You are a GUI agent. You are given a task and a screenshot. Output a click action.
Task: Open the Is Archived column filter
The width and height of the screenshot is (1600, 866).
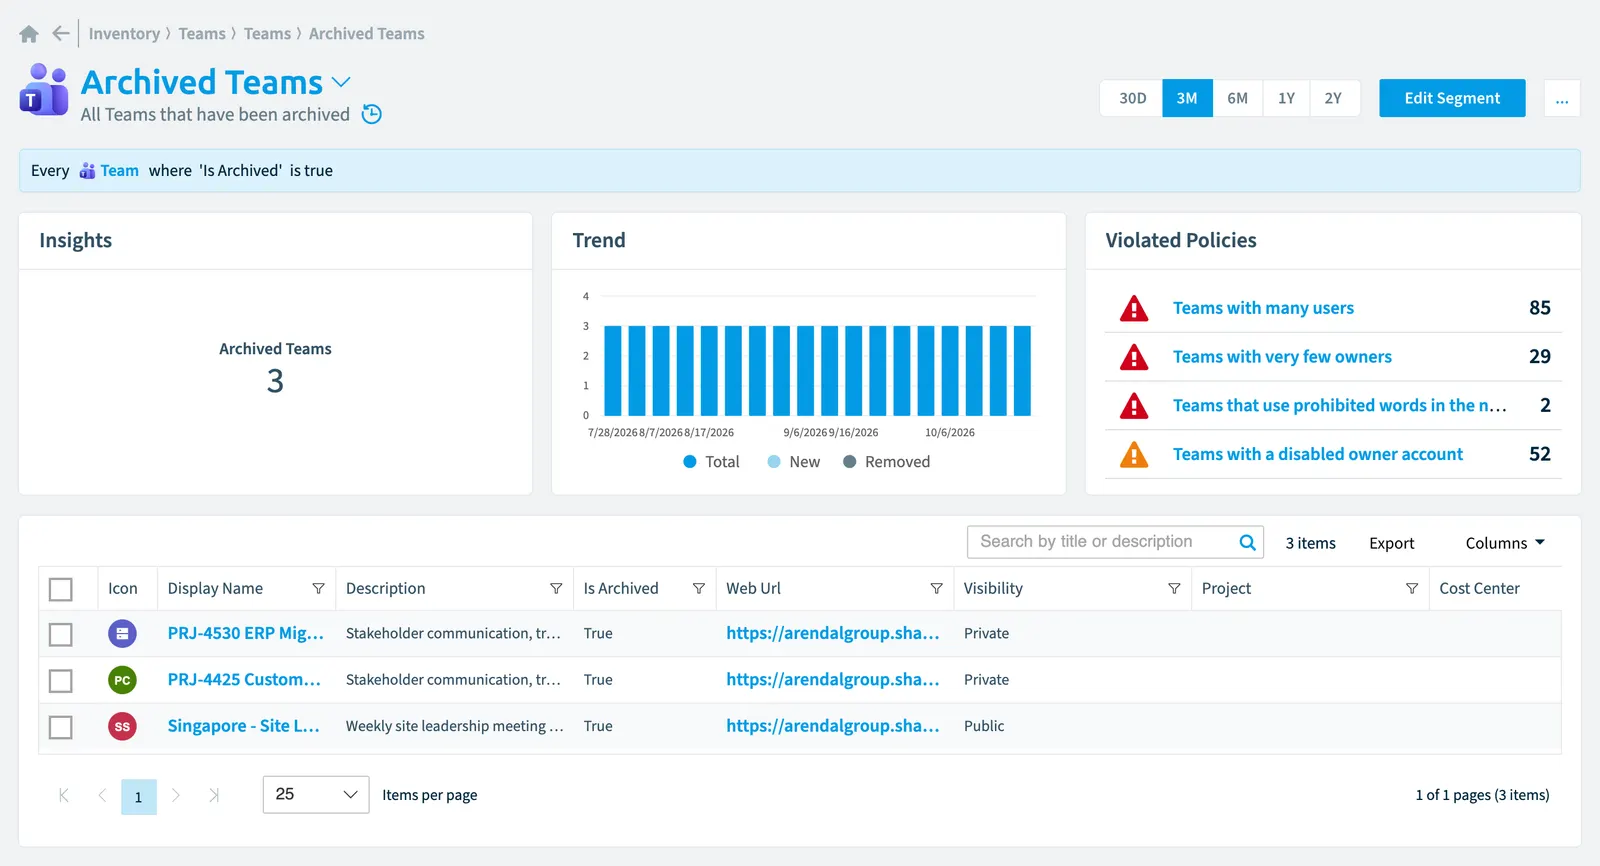[x=699, y=589]
